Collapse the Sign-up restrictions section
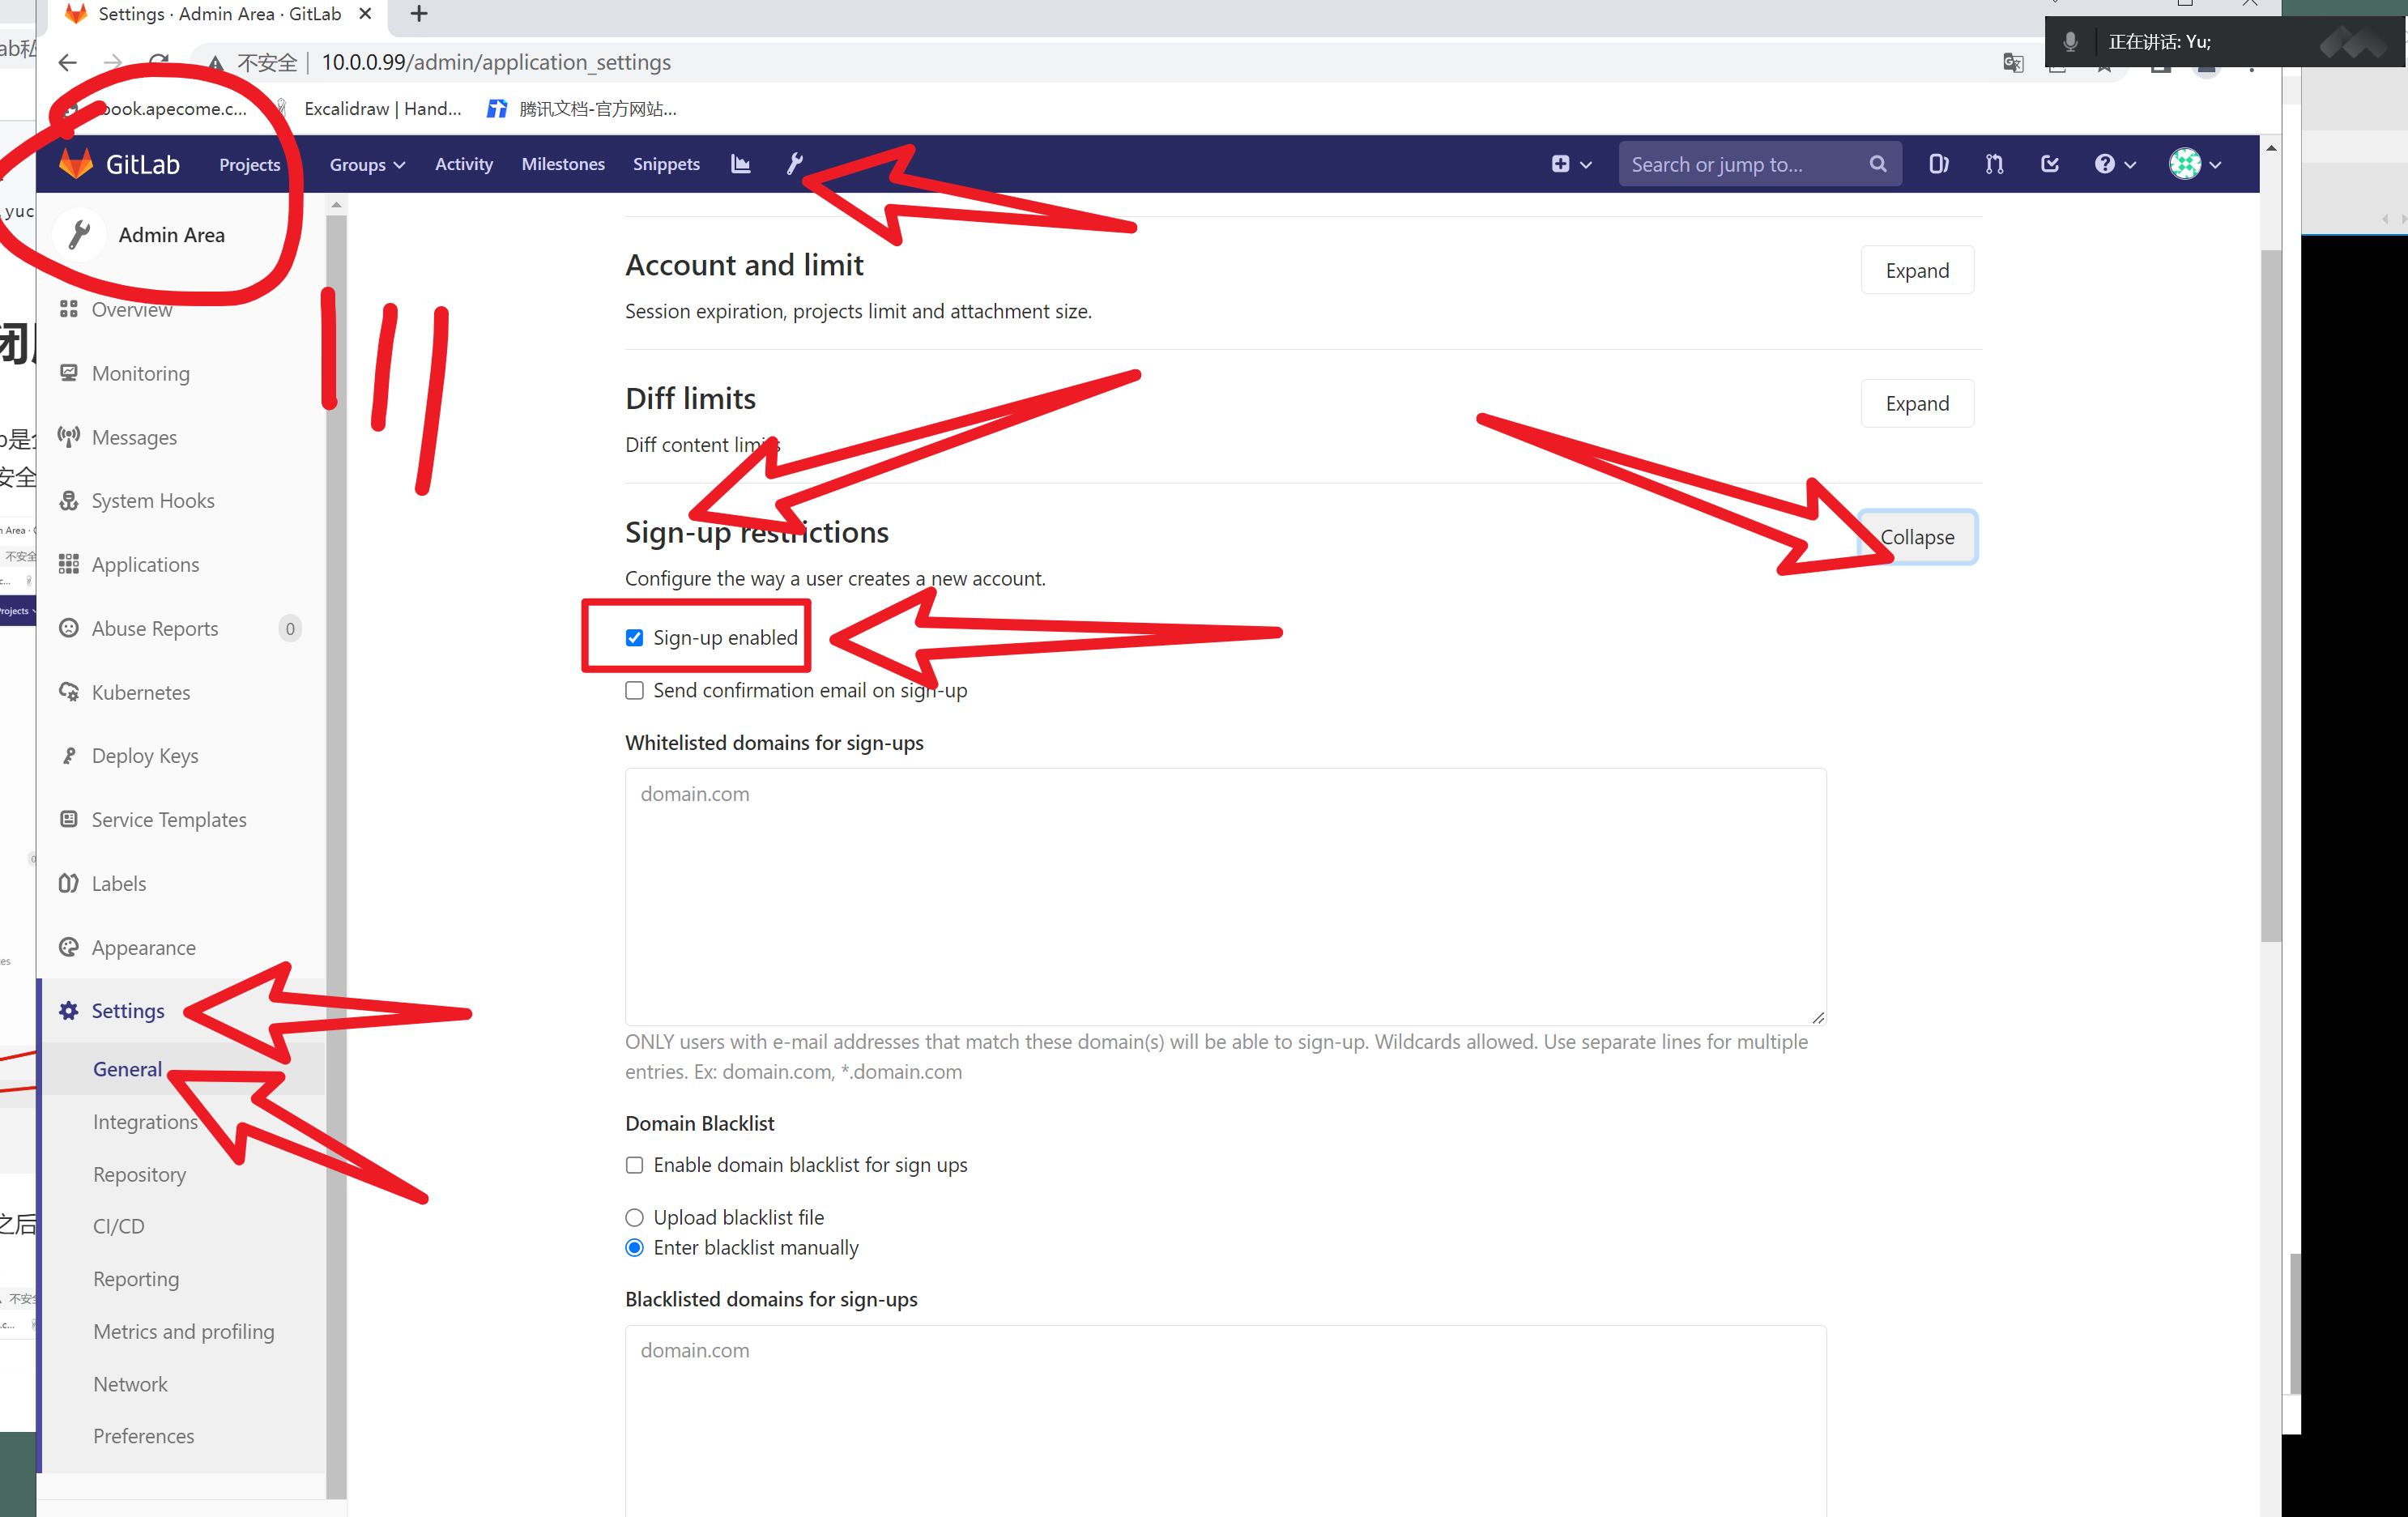 point(1916,537)
